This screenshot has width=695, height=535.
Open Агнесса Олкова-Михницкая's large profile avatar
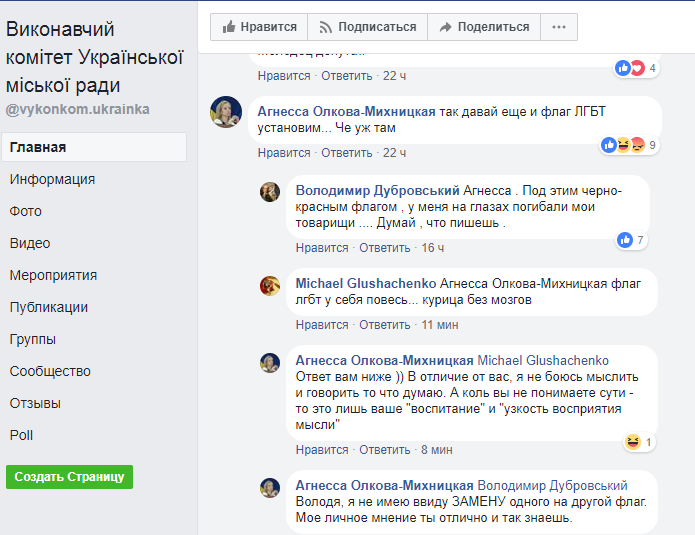225,112
